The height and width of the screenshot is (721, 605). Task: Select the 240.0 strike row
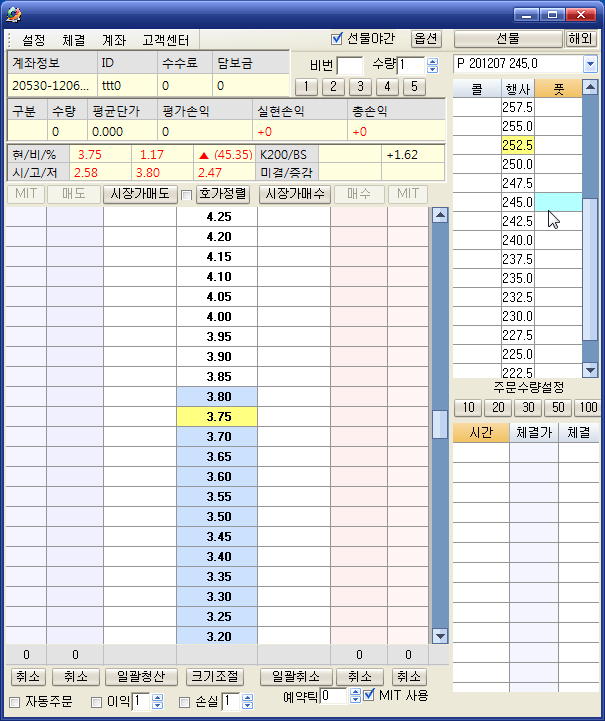click(517, 240)
